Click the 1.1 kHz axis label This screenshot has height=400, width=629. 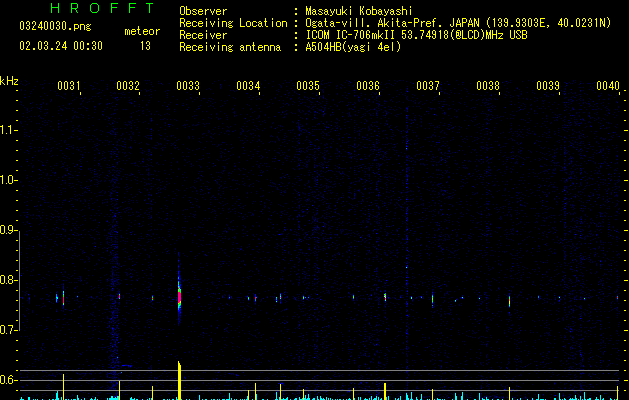8,130
